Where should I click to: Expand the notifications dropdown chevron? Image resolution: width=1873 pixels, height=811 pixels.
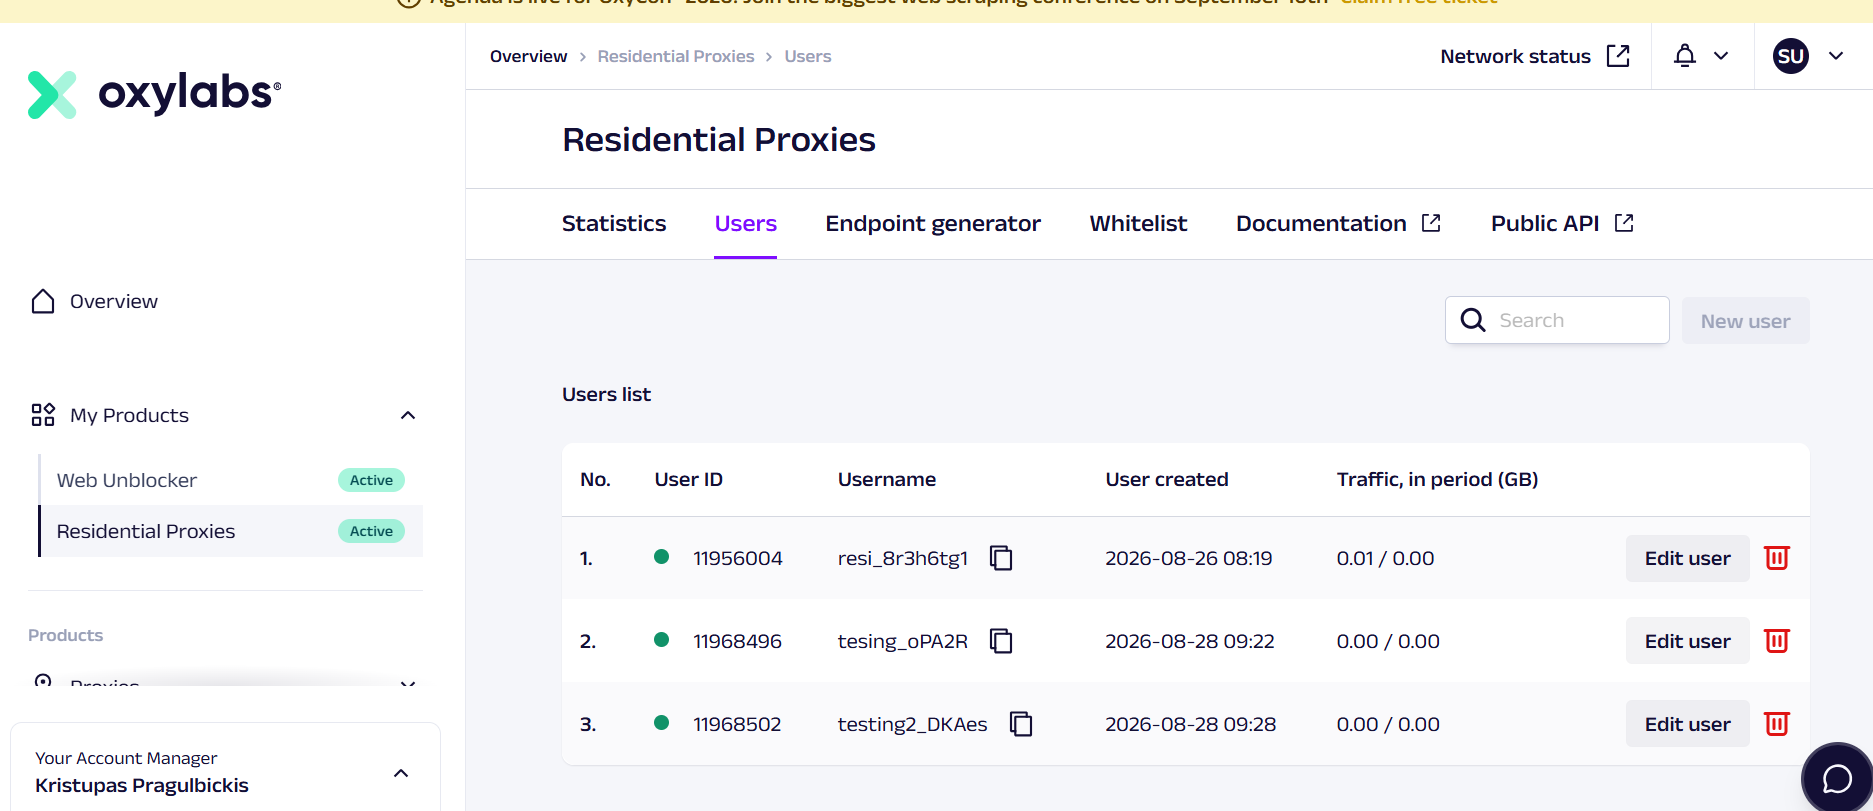1721,56
